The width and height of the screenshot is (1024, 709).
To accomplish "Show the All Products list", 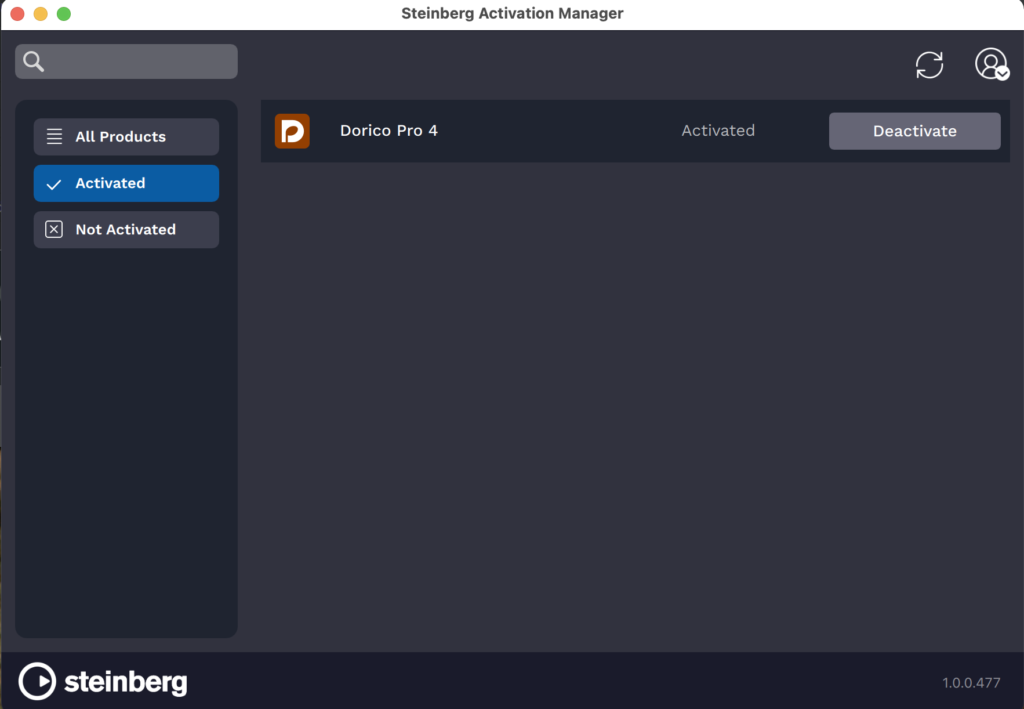I will click(x=126, y=136).
